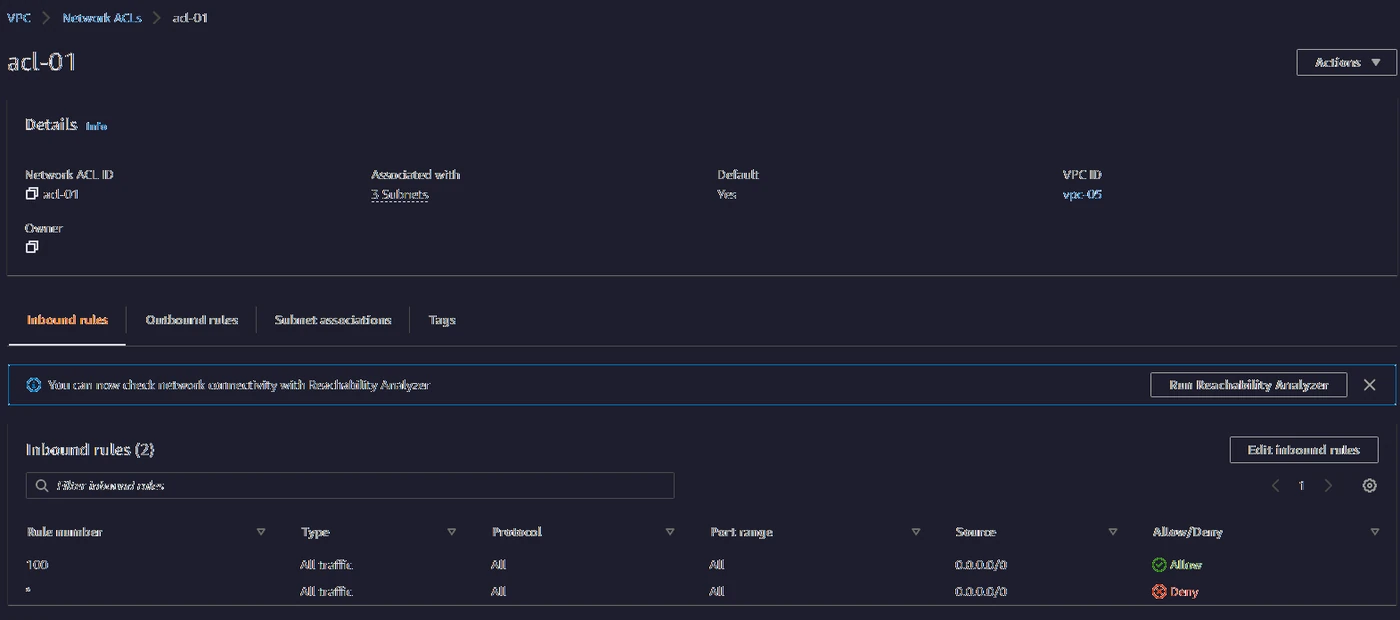Click the asterisk rule number cell
Image resolution: width=1400 pixels, height=620 pixels.
click(28, 591)
